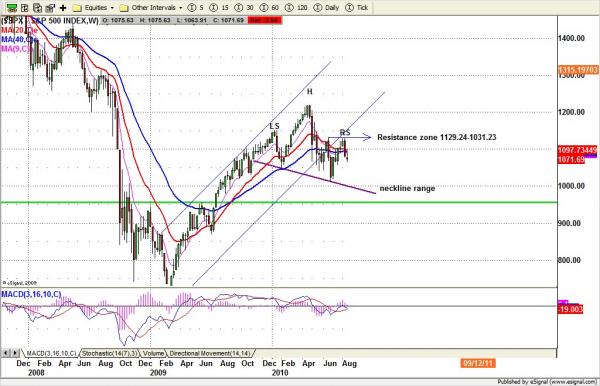Viewport: 600px width, 386px height.
Task: Switch to the Volume tab
Action: pos(153,353)
